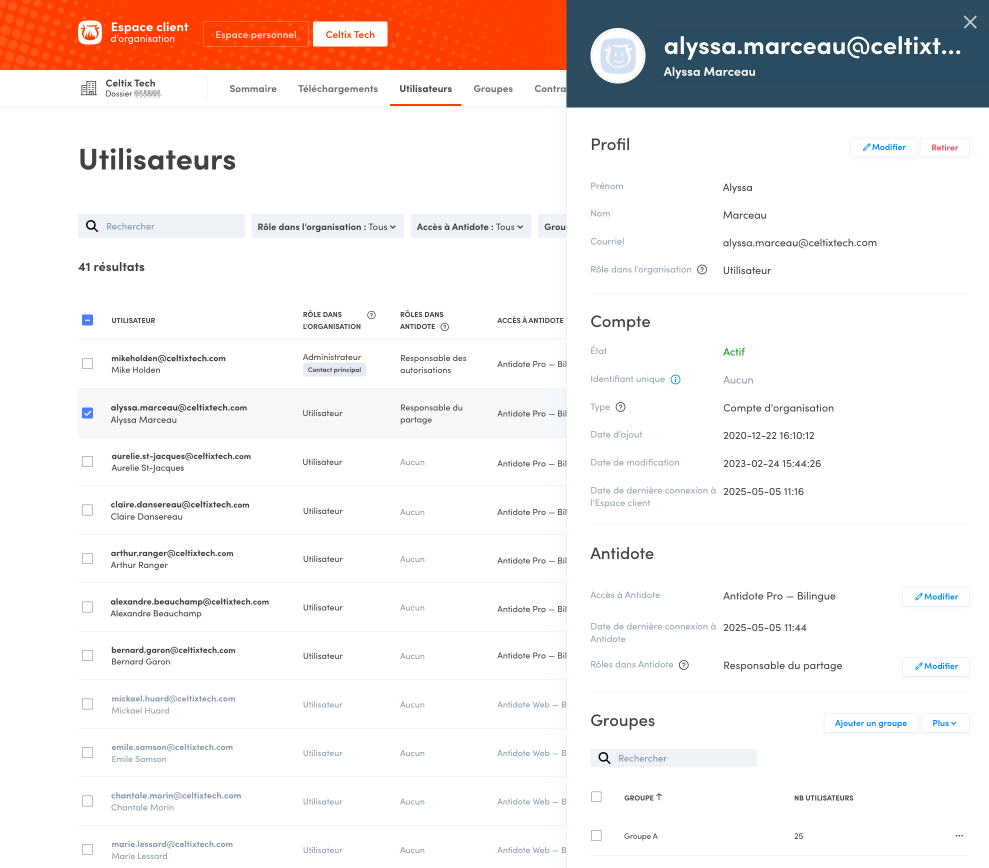Uncheck the alyssa.marceau@celtixtech.com row checkbox
The height and width of the screenshot is (868, 989).
coord(87,413)
